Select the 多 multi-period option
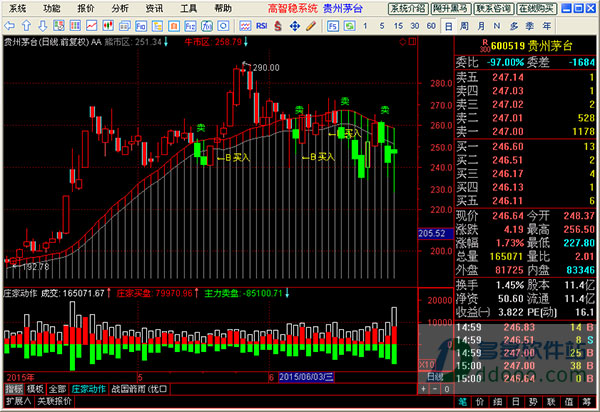600x412 pixels. tap(514, 26)
